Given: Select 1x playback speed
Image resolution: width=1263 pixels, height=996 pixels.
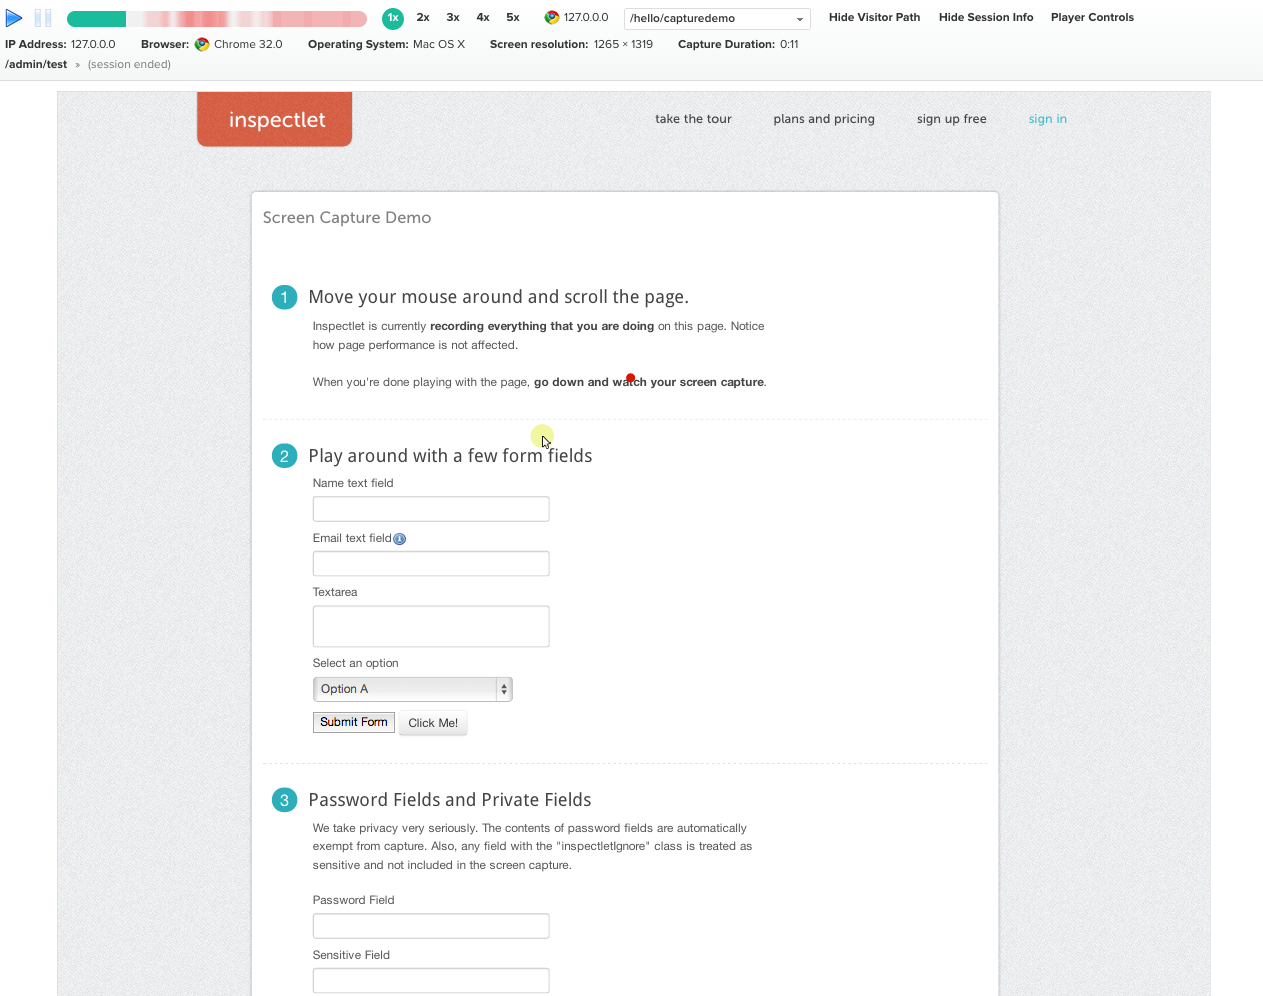Looking at the screenshot, I should (x=393, y=18).
